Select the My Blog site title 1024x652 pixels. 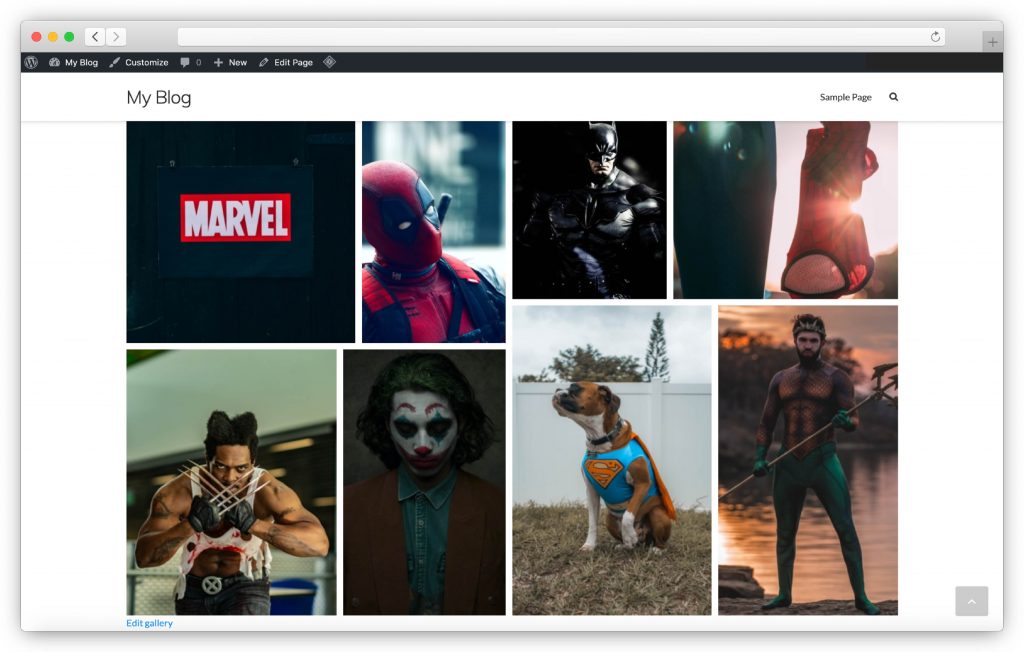point(157,97)
